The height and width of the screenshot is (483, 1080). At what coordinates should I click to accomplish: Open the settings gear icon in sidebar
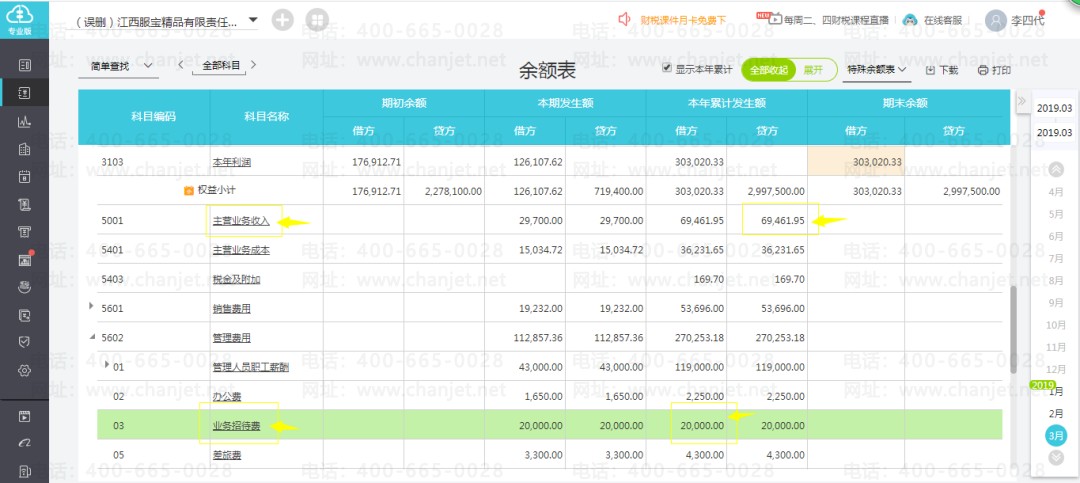point(25,370)
